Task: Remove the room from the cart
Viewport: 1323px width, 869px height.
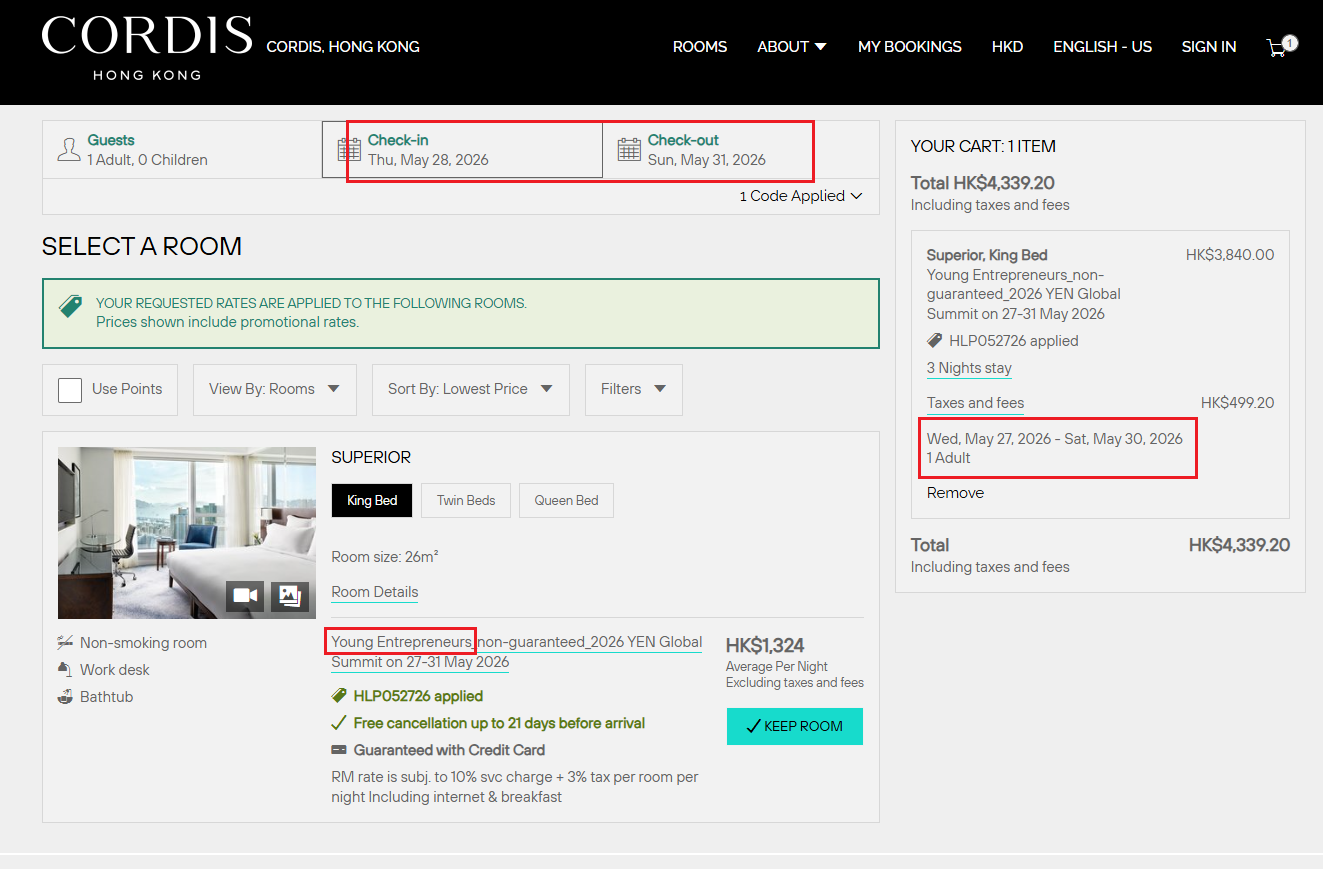Action: point(955,493)
